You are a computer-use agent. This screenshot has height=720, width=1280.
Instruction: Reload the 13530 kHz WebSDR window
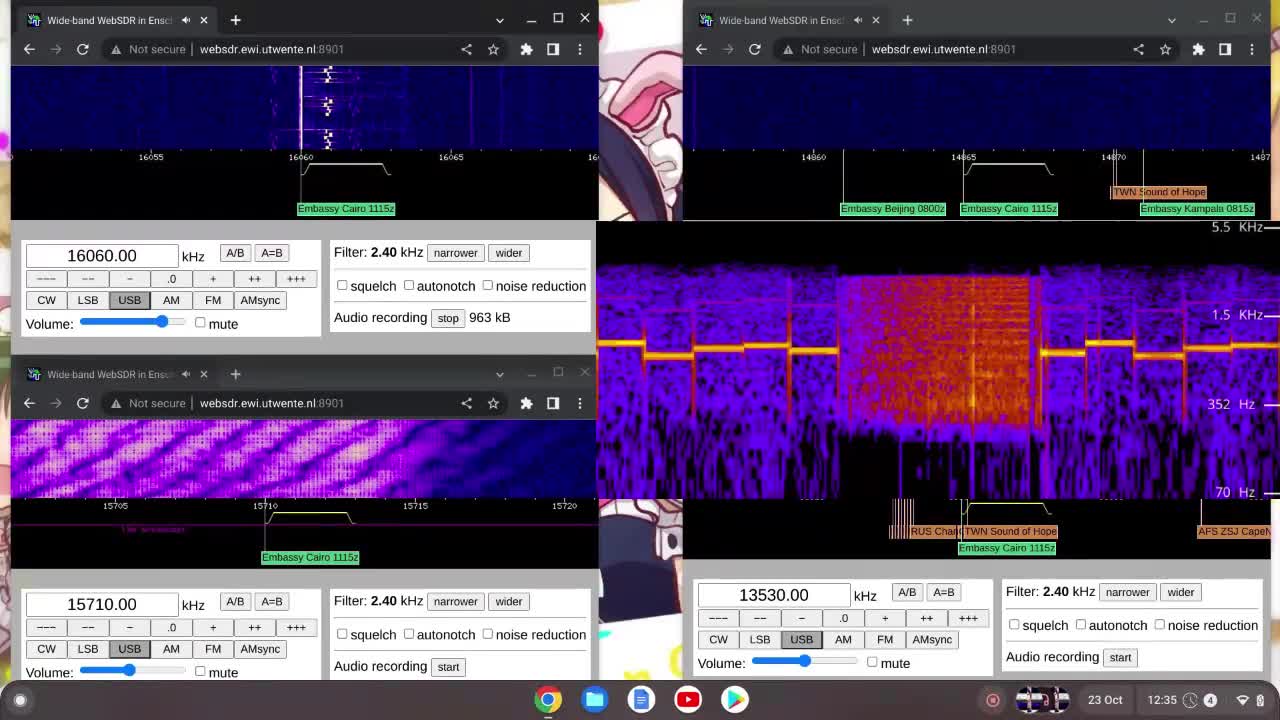coord(755,49)
